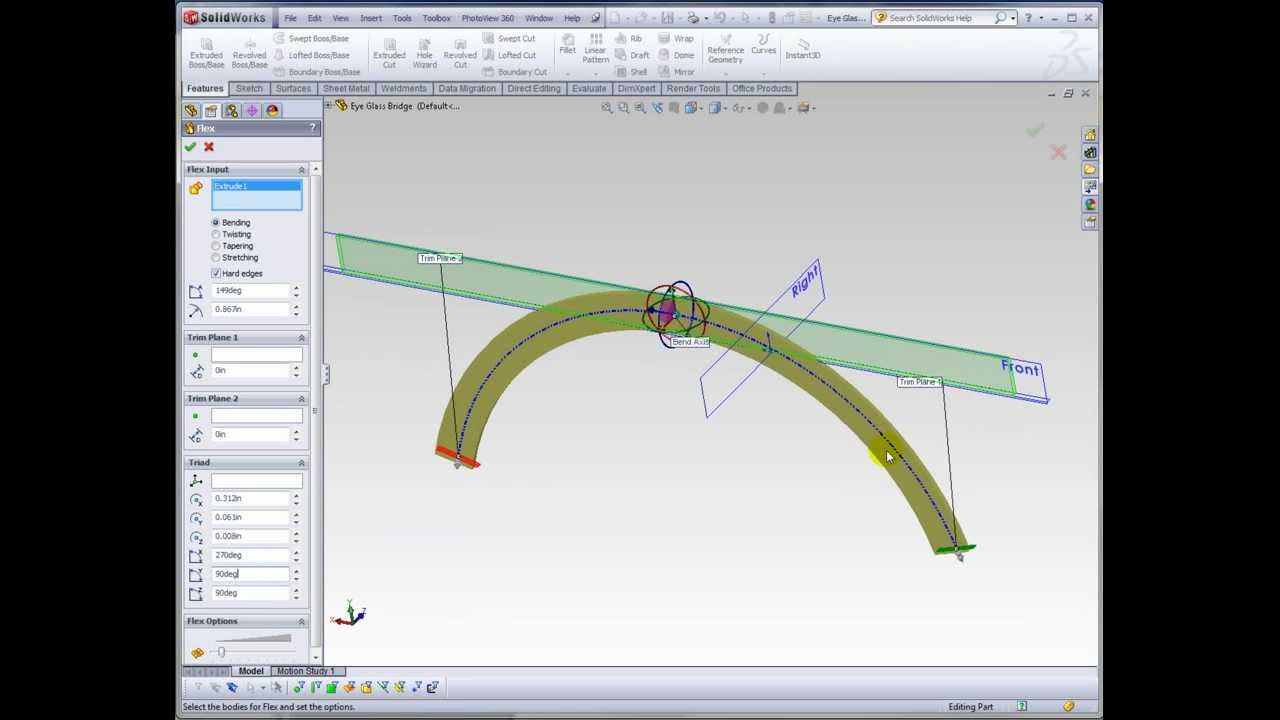Select Extrude1 in Flex Input list
Viewport: 1280px width, 720px height.
pos(256,187)
